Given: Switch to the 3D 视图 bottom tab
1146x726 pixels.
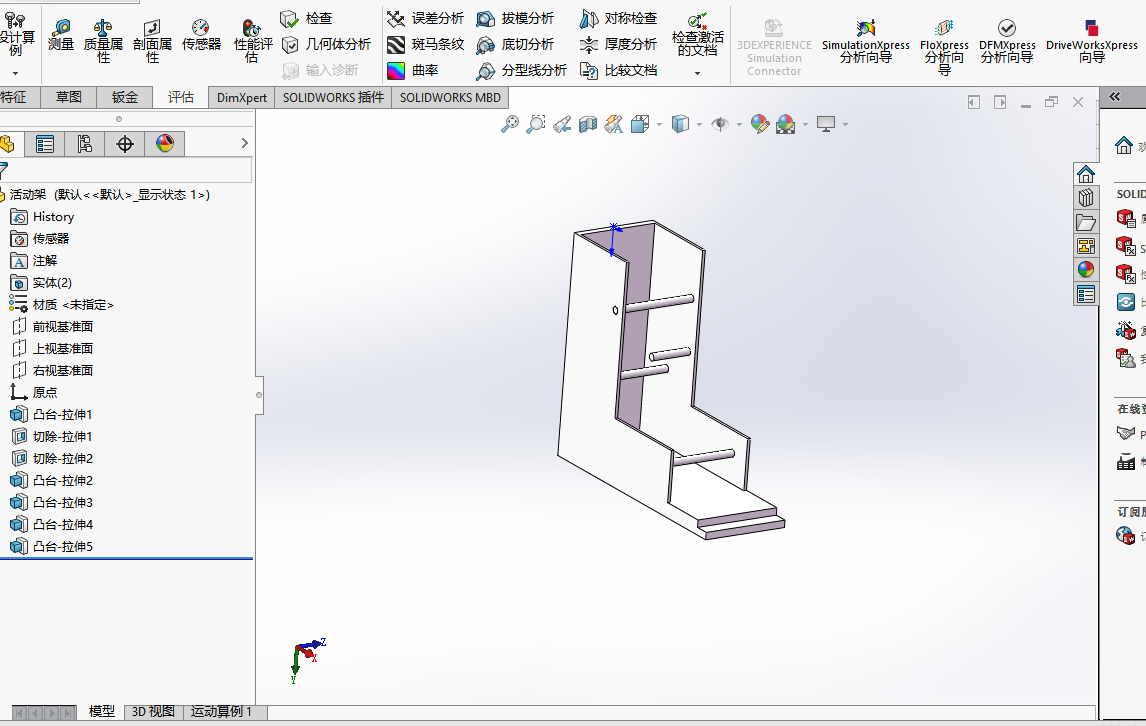Looking at the screenshot, I should pos(153,711).
